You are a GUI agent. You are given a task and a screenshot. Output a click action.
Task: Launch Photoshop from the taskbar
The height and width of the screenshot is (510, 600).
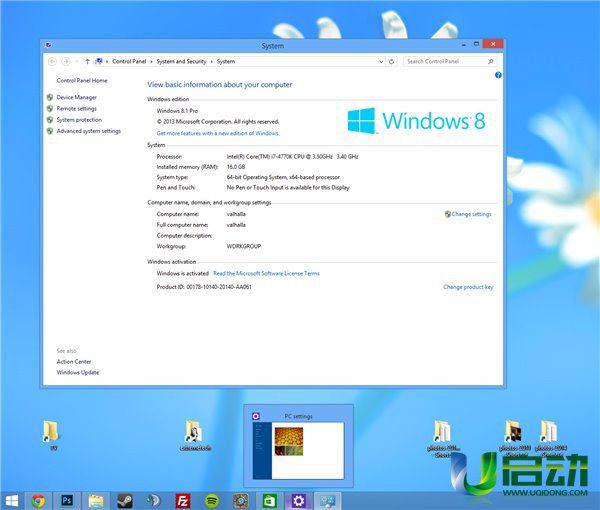point(68,500)
